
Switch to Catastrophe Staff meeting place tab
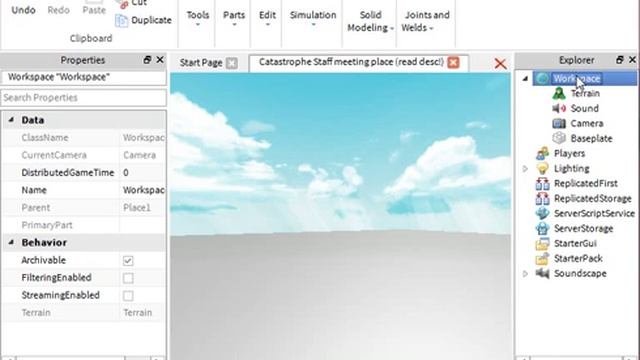pos(351,62)
